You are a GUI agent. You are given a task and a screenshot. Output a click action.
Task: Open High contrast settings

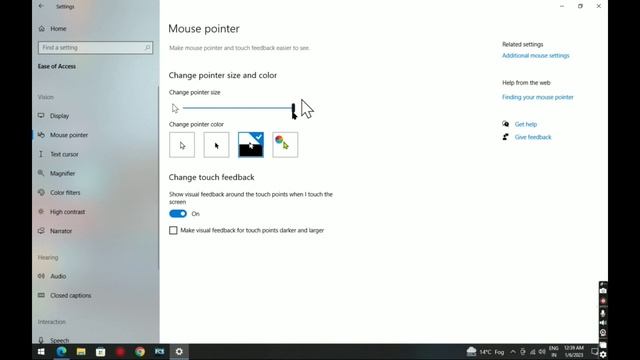pyautogui.click(x=67, y=212)
